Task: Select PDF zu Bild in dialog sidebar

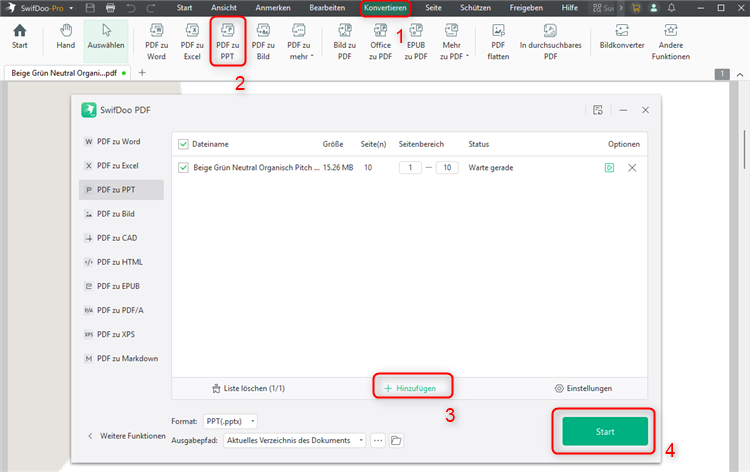Action: pyautogui.click(x=121, y=214)
